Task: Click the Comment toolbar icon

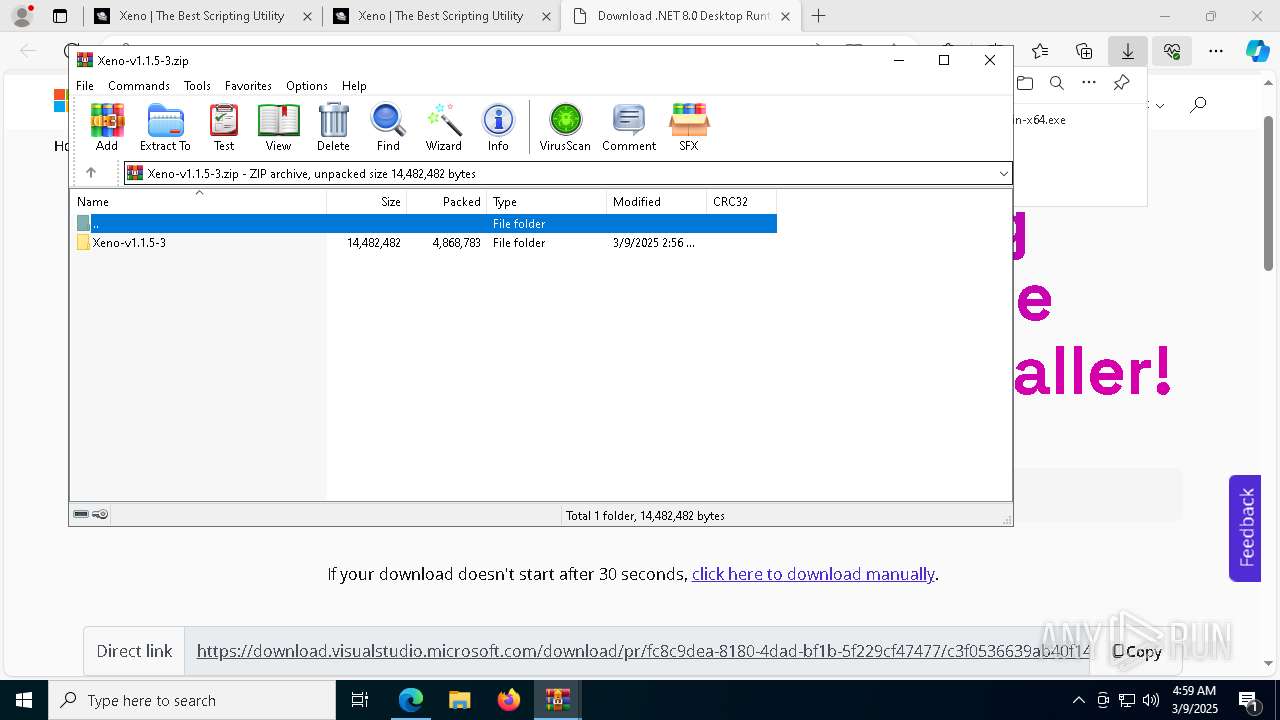Action: [x=629, y=127]
